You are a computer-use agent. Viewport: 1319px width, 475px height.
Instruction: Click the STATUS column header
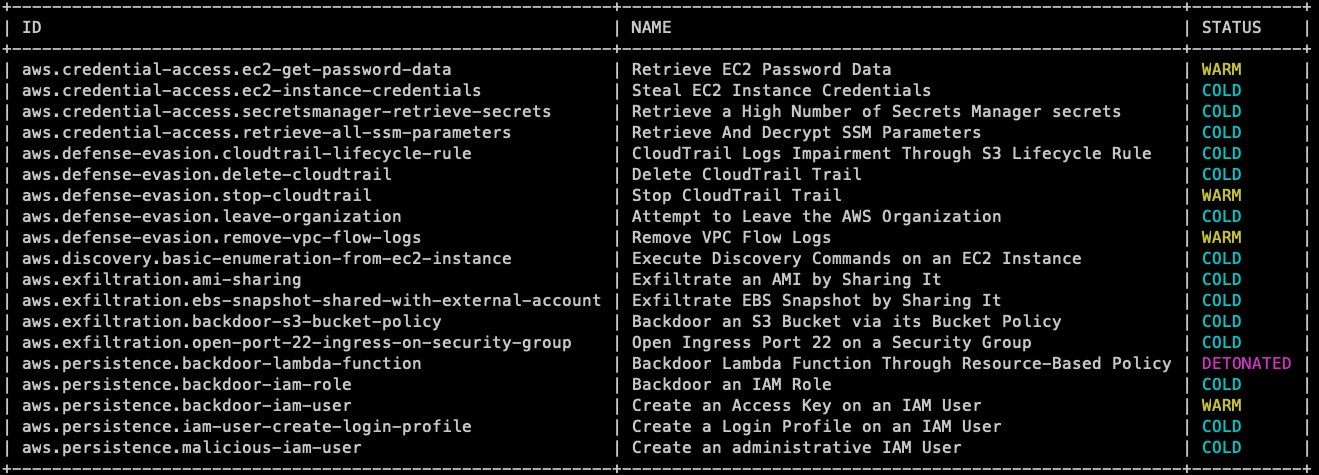(x=1231, y=28)
